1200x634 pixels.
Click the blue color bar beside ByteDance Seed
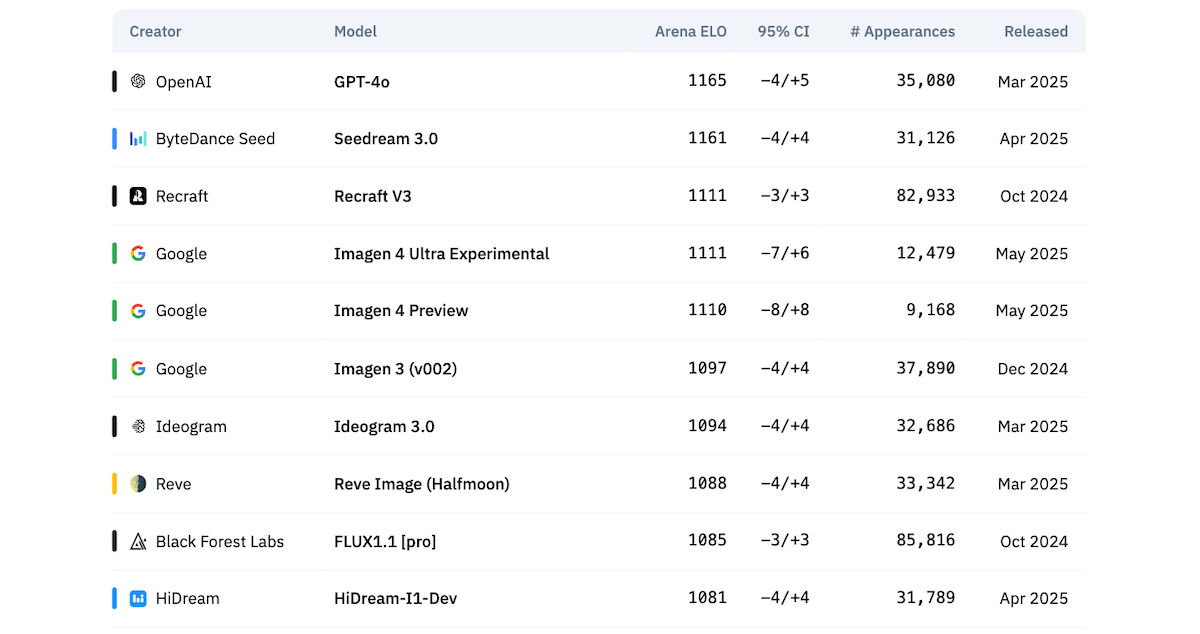[x=114, y=139]
